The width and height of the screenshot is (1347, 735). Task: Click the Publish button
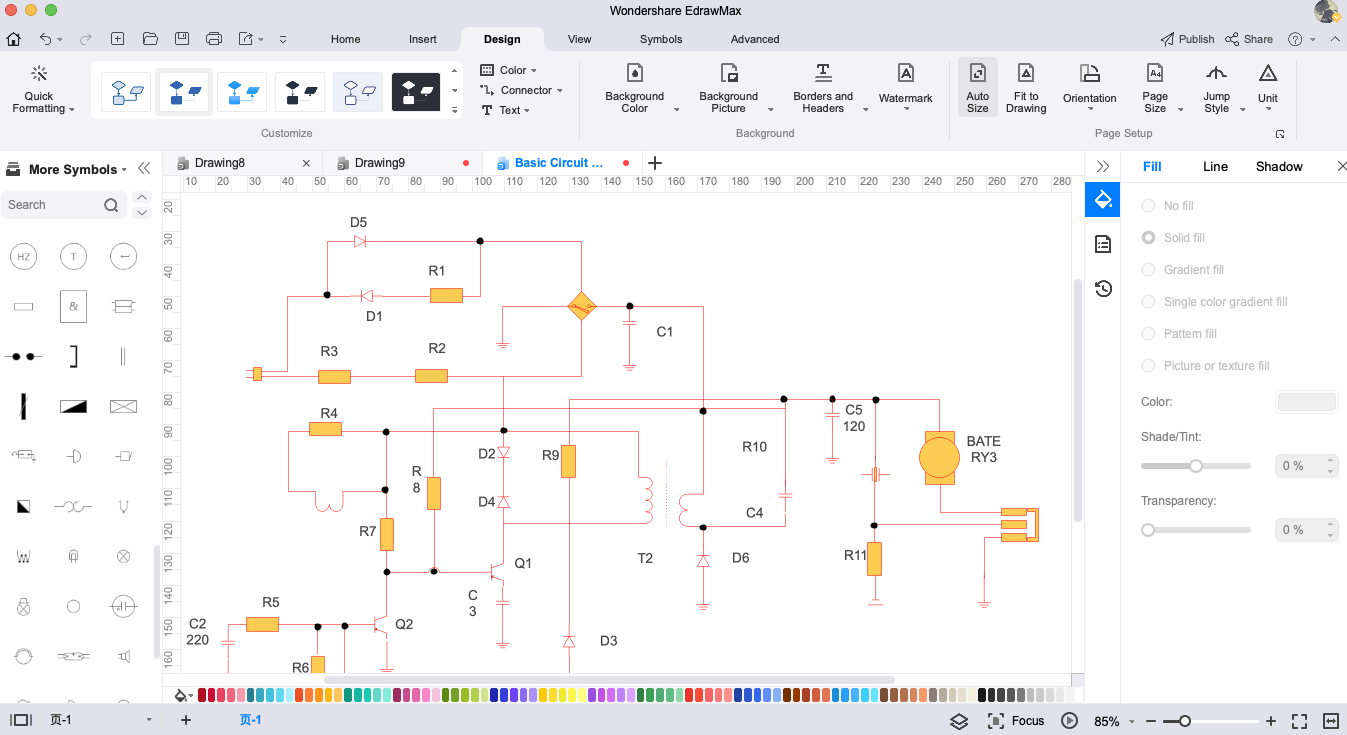pos(1187,39)
